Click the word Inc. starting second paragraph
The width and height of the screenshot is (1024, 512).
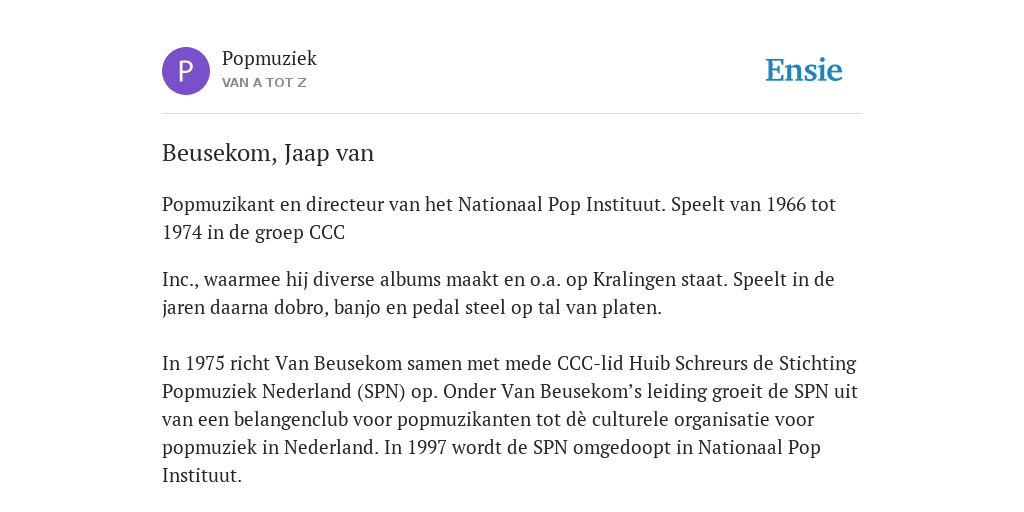(180, 280)
